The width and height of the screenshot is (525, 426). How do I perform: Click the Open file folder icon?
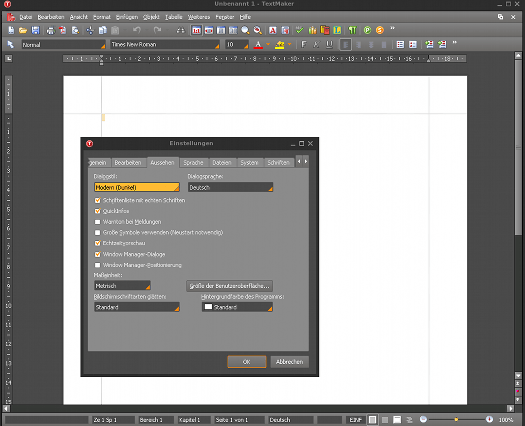click(x=23, y=30)
